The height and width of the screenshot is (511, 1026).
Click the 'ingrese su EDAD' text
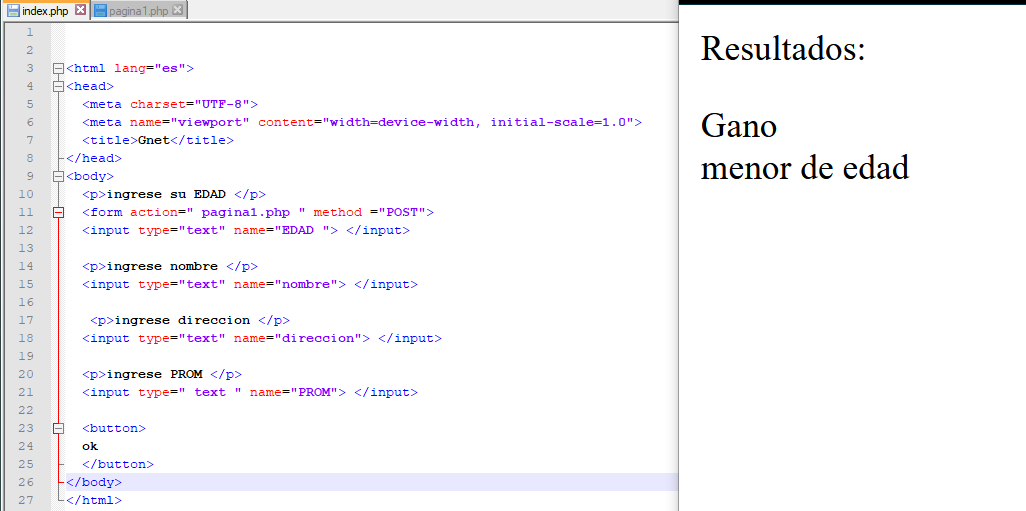[166, 194]
